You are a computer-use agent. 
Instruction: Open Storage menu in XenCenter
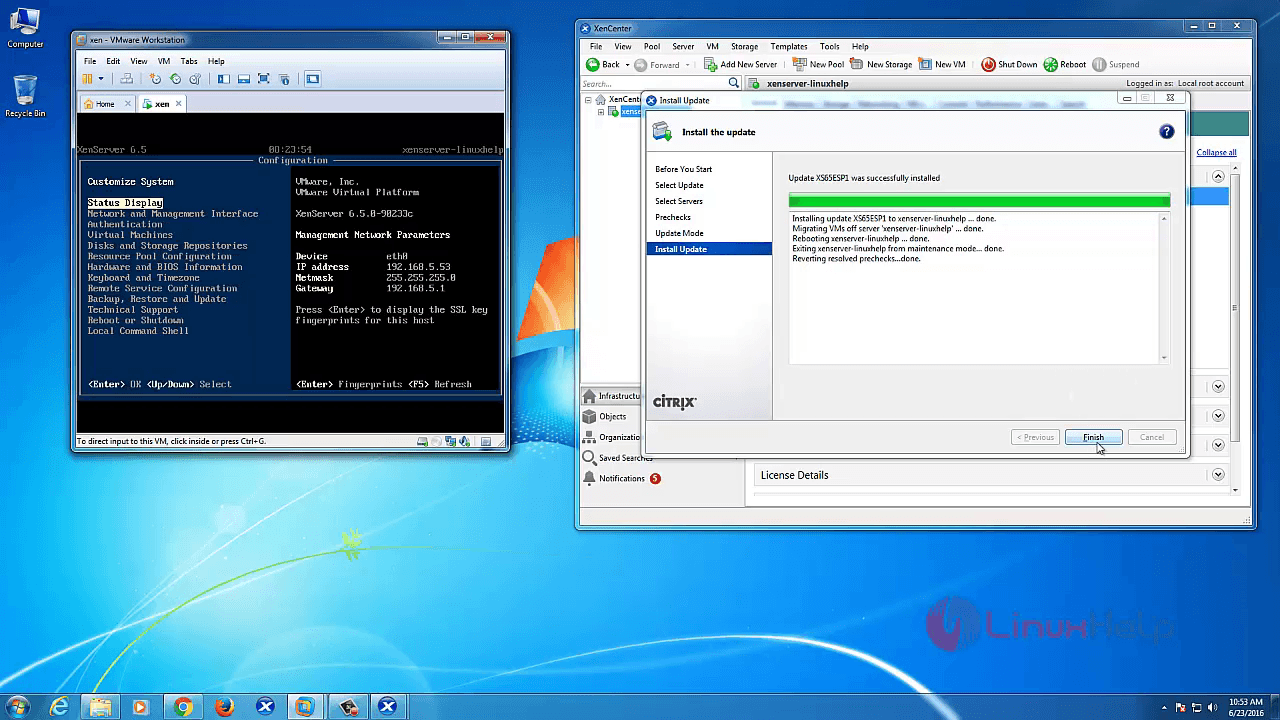744,46
